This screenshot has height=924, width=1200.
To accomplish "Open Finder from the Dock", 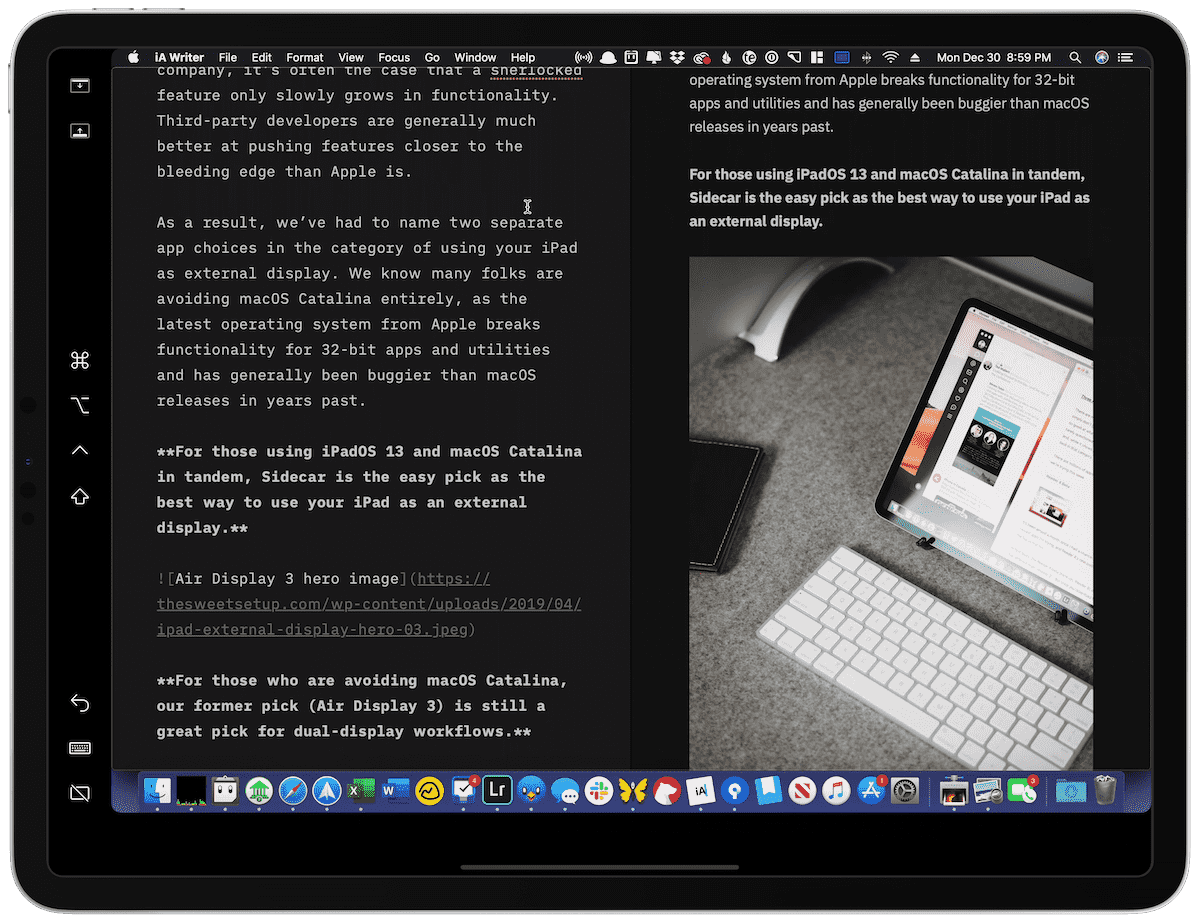I will tap(157, 791).
